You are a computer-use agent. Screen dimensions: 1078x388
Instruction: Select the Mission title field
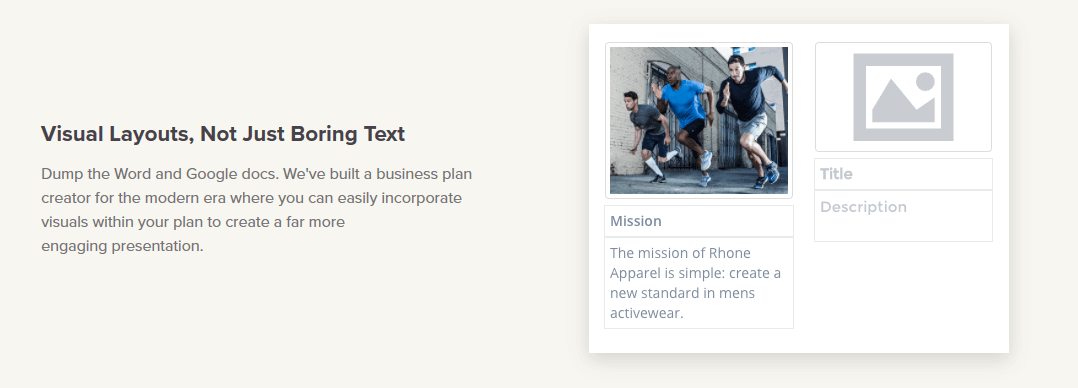pyautogui.click(x=698, y=221)
